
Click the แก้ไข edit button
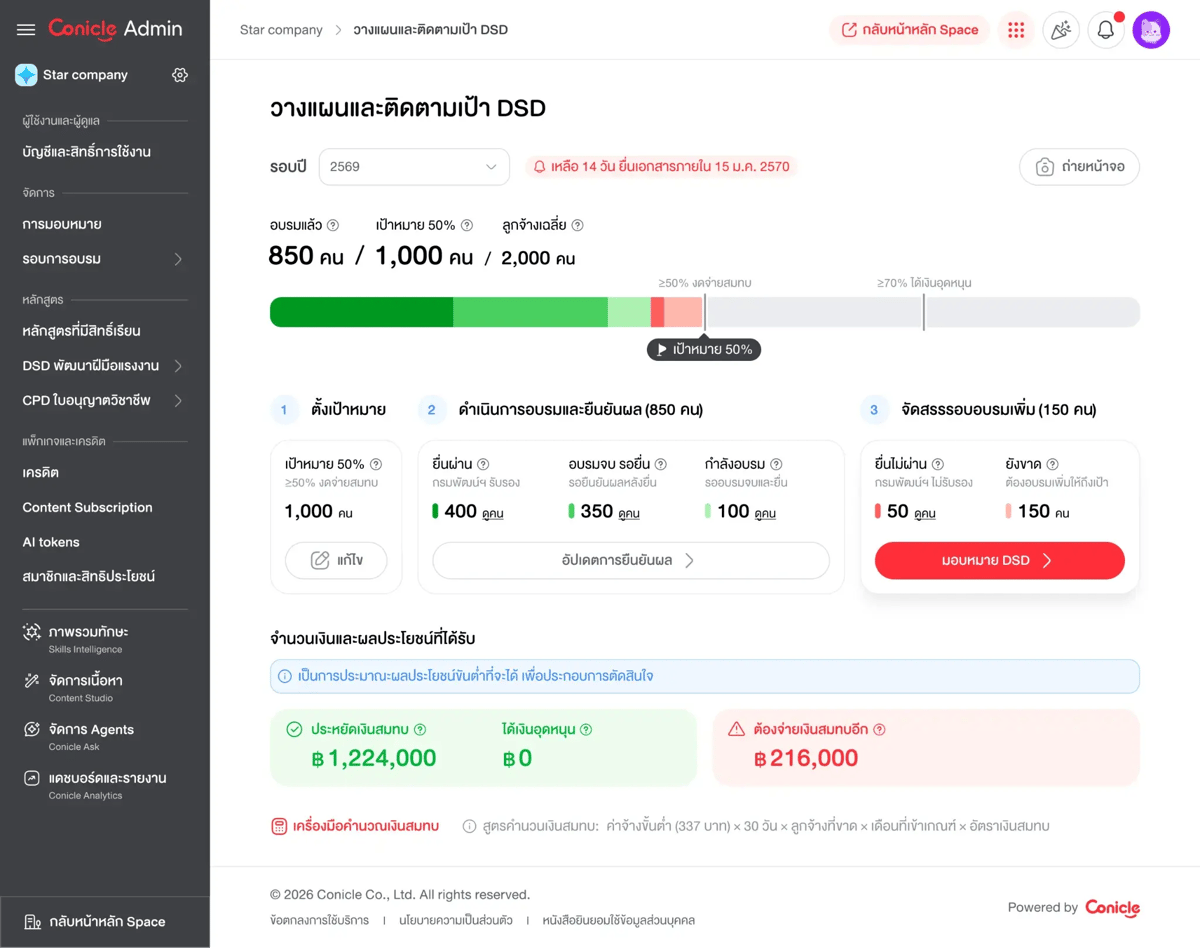(336, 560)
